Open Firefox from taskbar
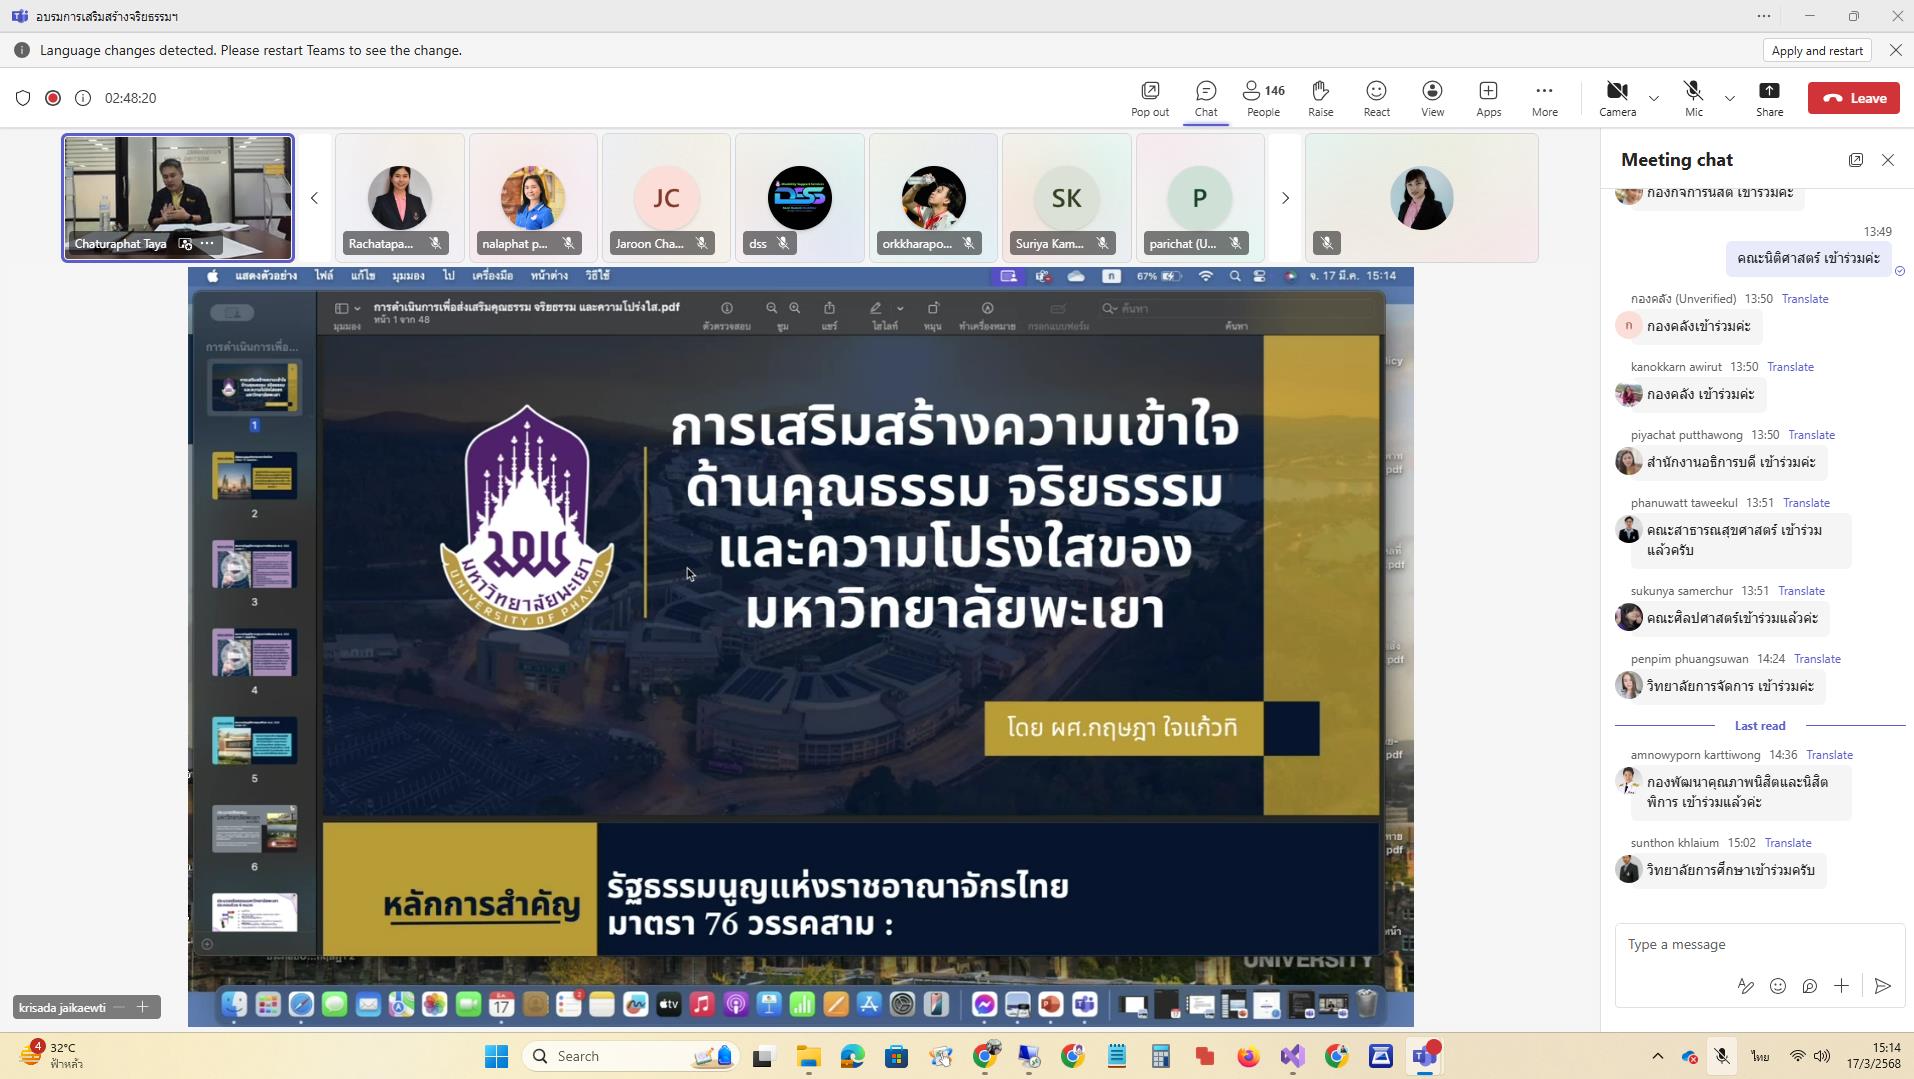This screenshot has width=1914, height=1079. pyautogui.click(x=1248, y=1056)
